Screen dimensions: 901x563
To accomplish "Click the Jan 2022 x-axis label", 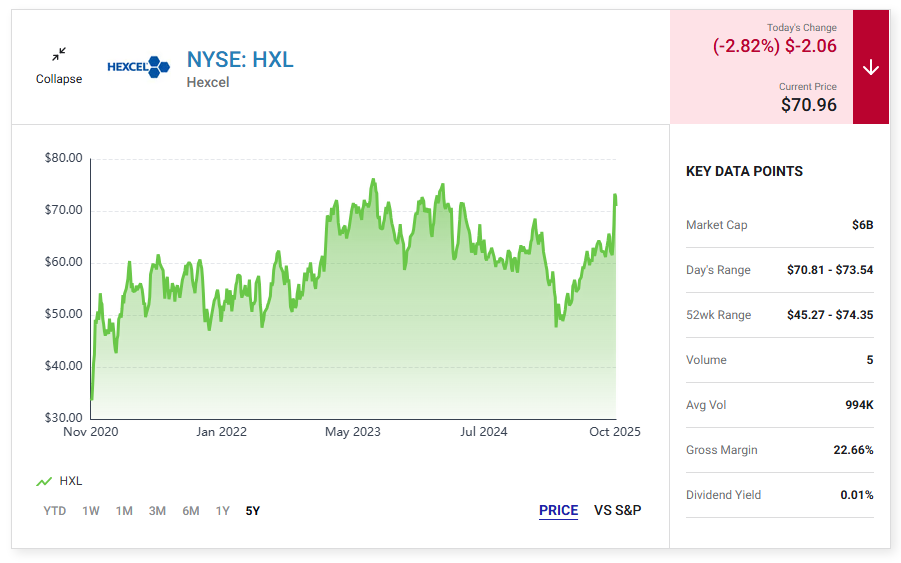I will click(x=221, y=432).
